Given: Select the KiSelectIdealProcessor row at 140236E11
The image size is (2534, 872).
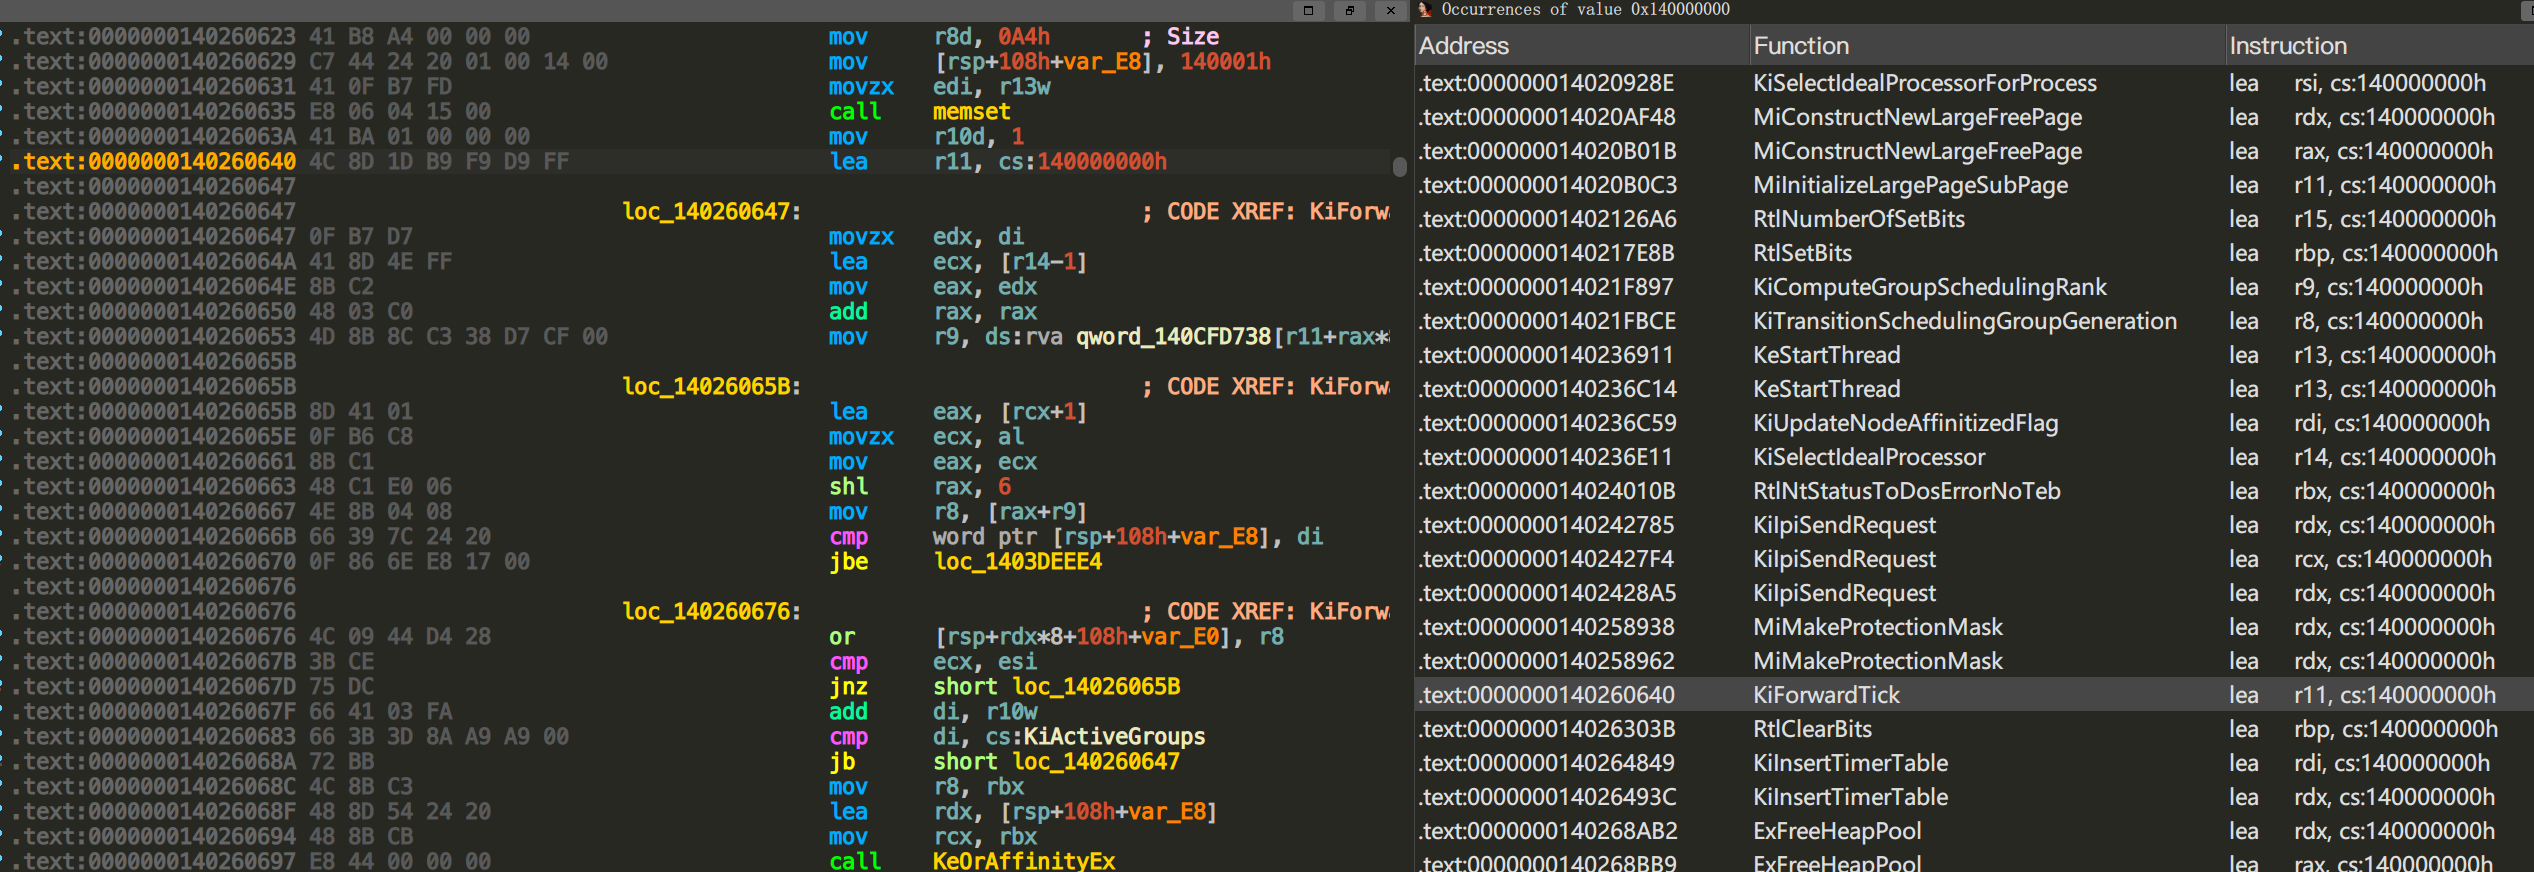Looking at the screenshot, I should (1974, 457).
